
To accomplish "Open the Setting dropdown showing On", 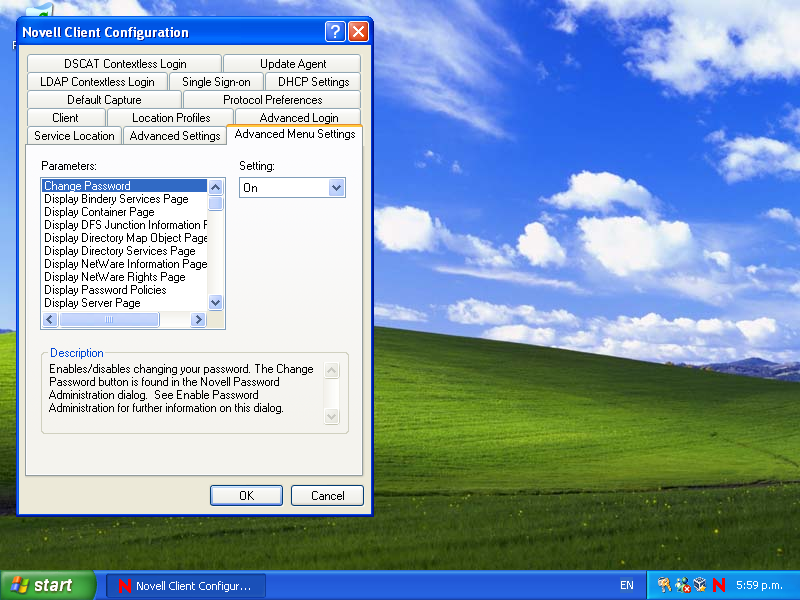I will point(292,188).
